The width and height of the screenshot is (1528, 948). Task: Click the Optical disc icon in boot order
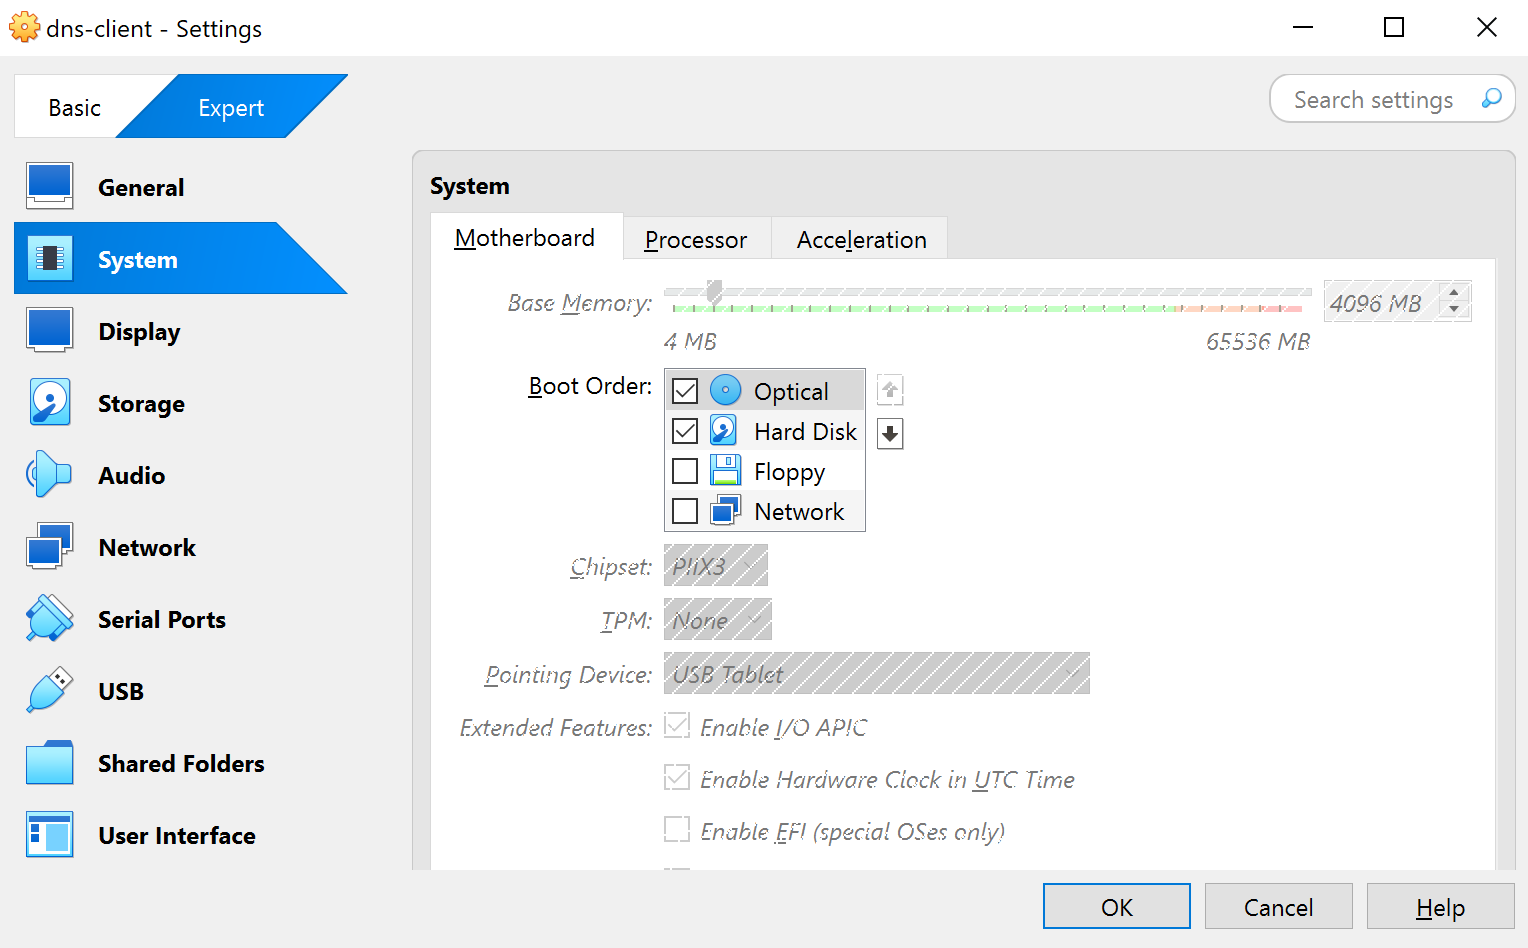(725, 390)
